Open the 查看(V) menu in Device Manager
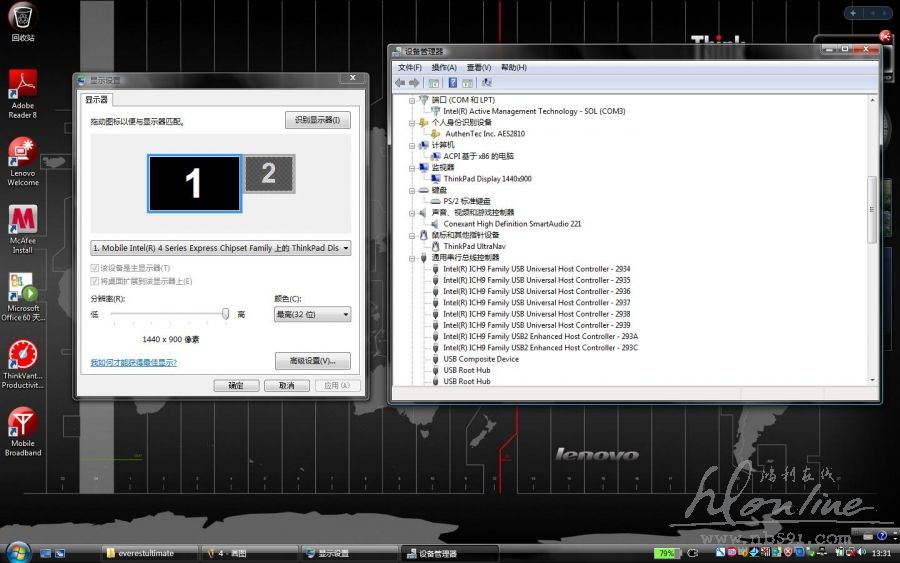Image resolution: width=900 pixels, height=563 pixels. click(478, 67)
